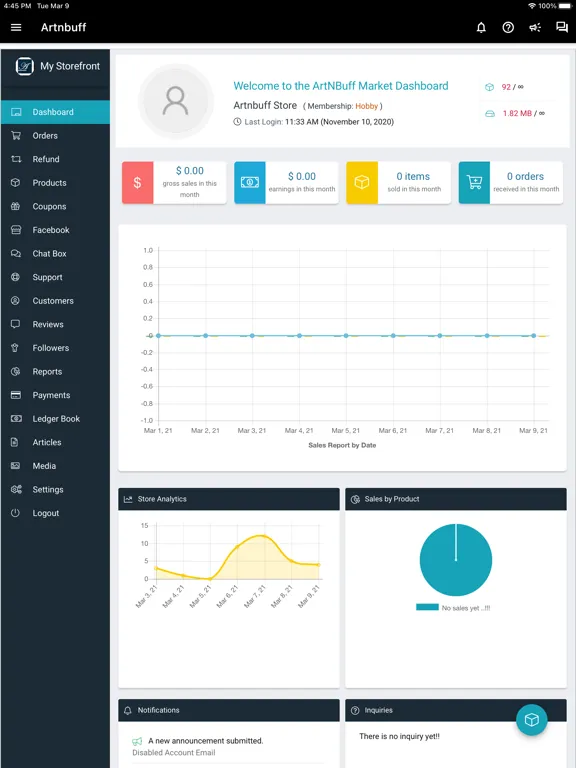The width and height of the screenshot is (576, 768).
Task: Click the Support globe icon in sidebar
Action: [x=16, y=277]
